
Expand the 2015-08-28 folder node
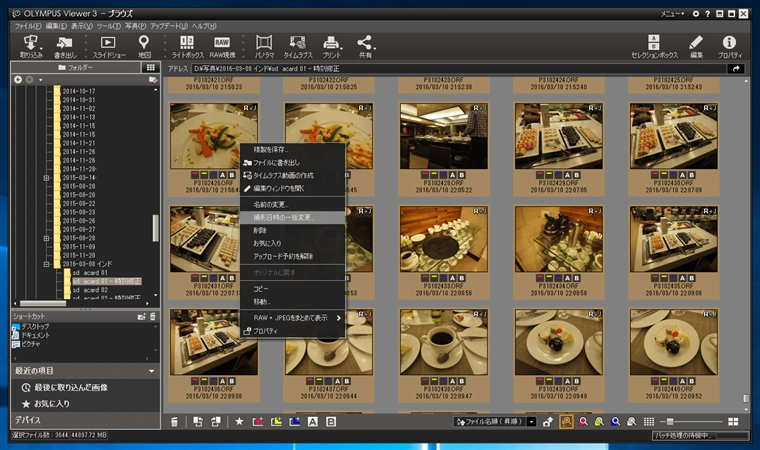(47, 239)
